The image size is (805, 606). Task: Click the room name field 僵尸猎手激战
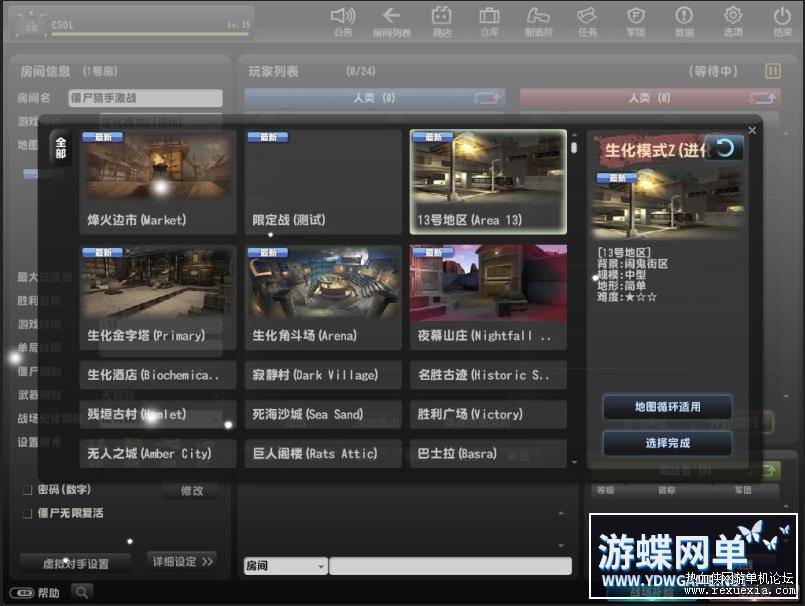(x=145, y=98)
